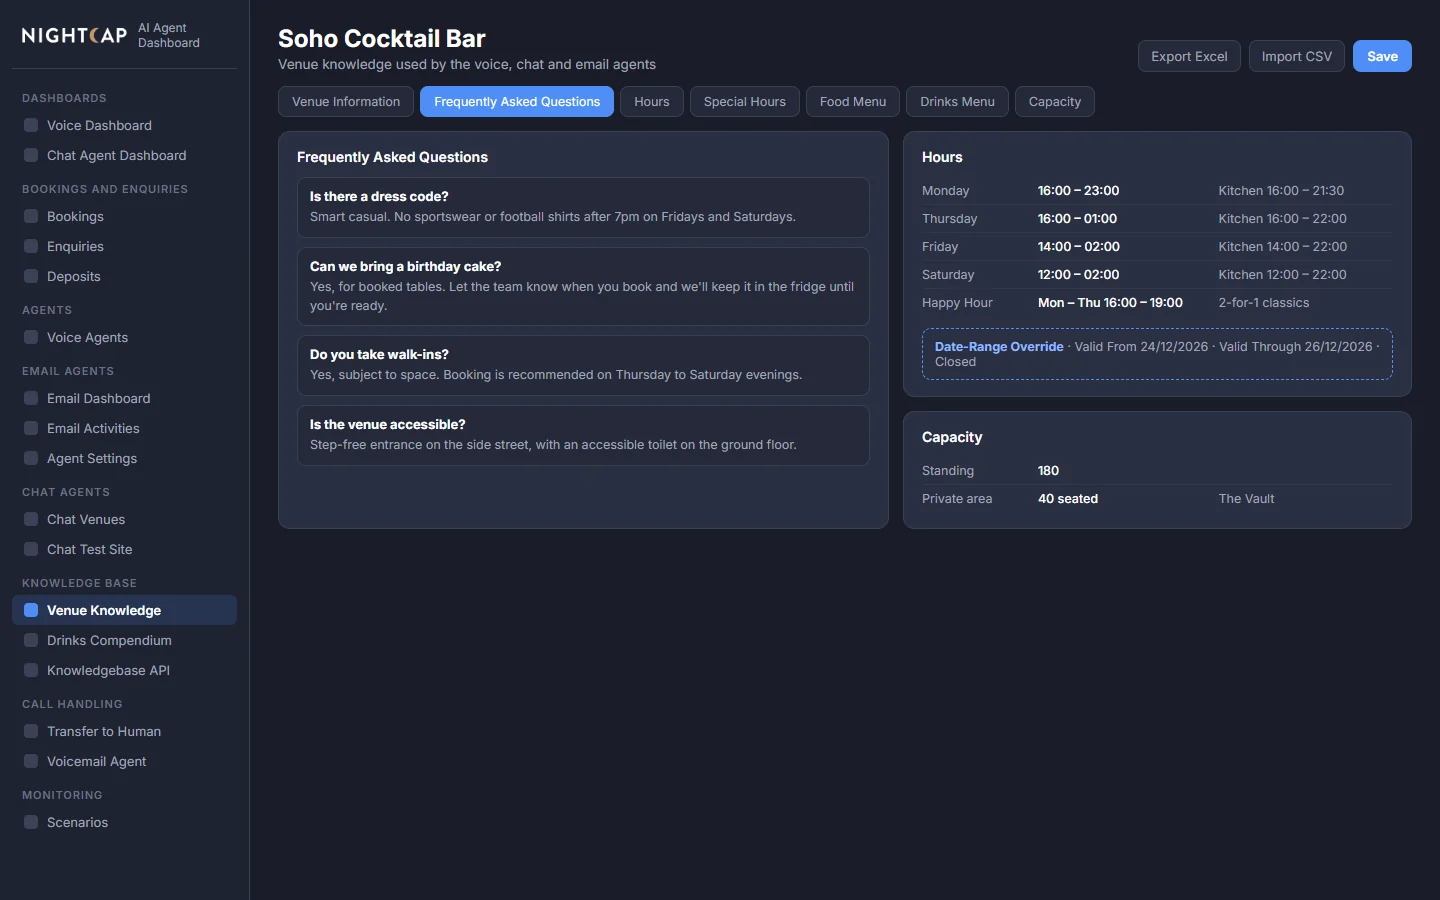Click the "2-for-1 classics" note
This screenshot has width=1440, height=900.
pos(1264,303)
